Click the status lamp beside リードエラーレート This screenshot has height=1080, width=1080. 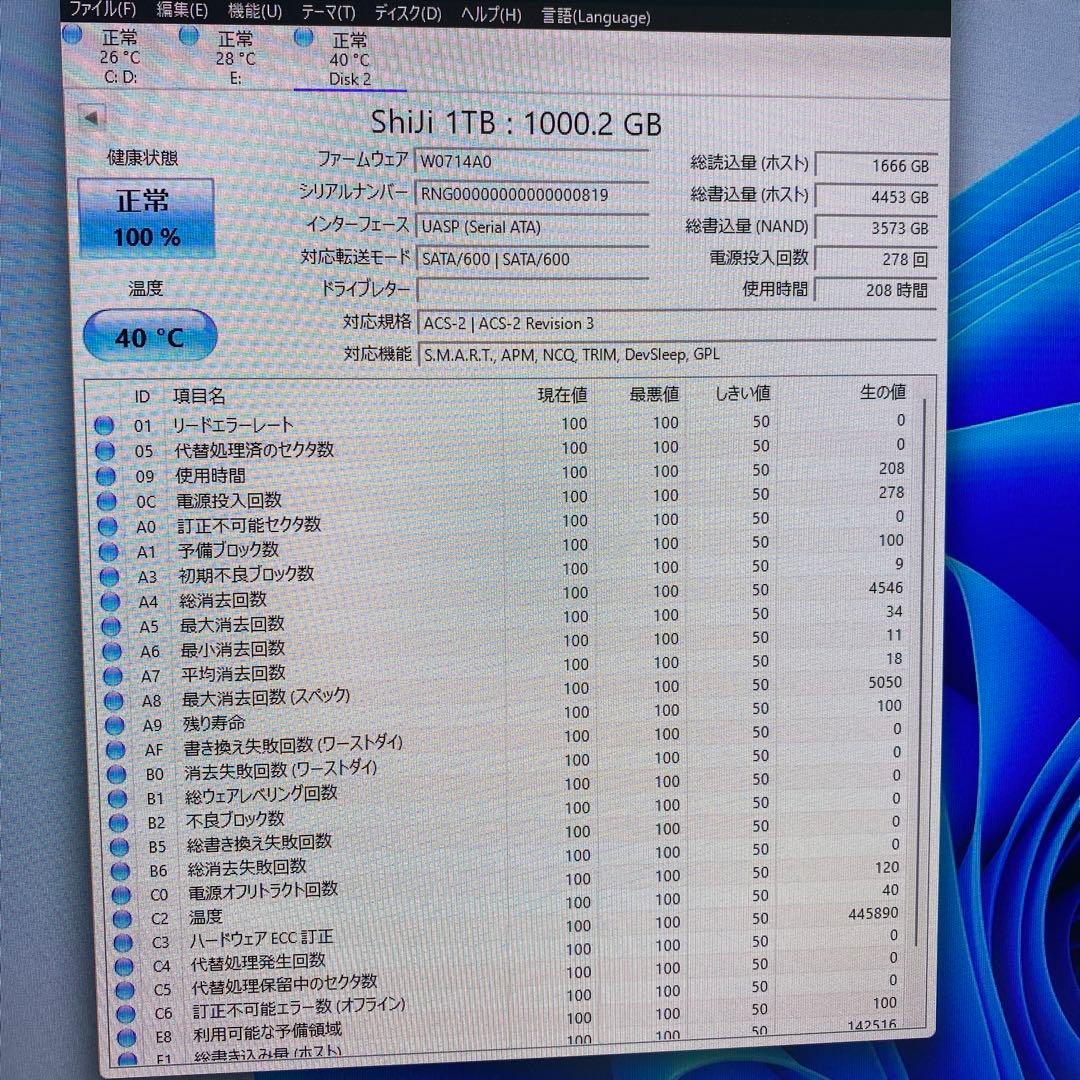103,424
